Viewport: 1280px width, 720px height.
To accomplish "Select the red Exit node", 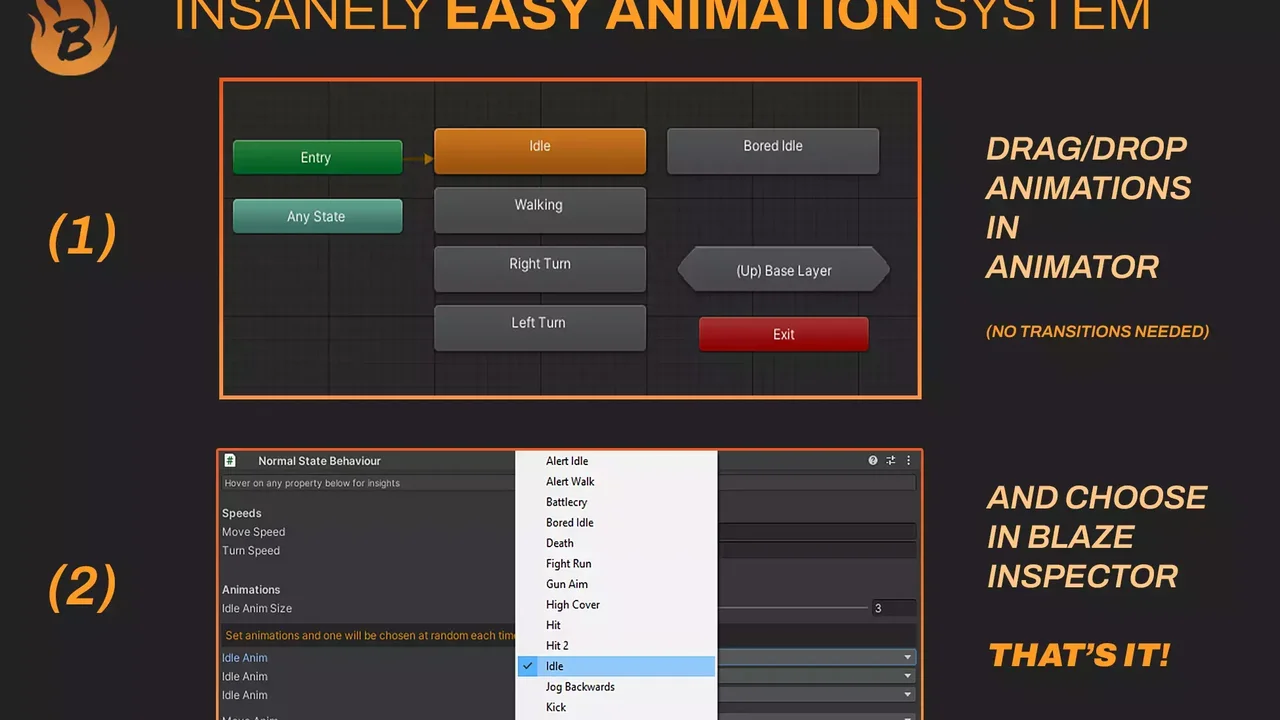I will (x=784, y=334).
